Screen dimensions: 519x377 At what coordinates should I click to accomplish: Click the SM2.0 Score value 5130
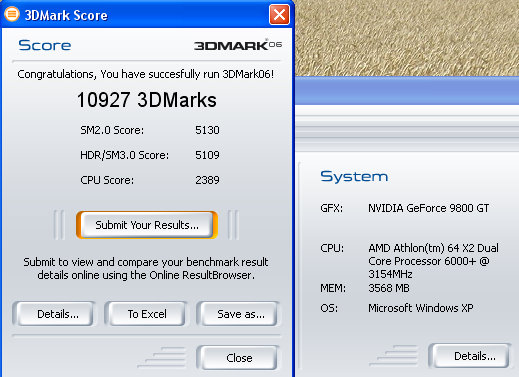(x=207, y=130)
